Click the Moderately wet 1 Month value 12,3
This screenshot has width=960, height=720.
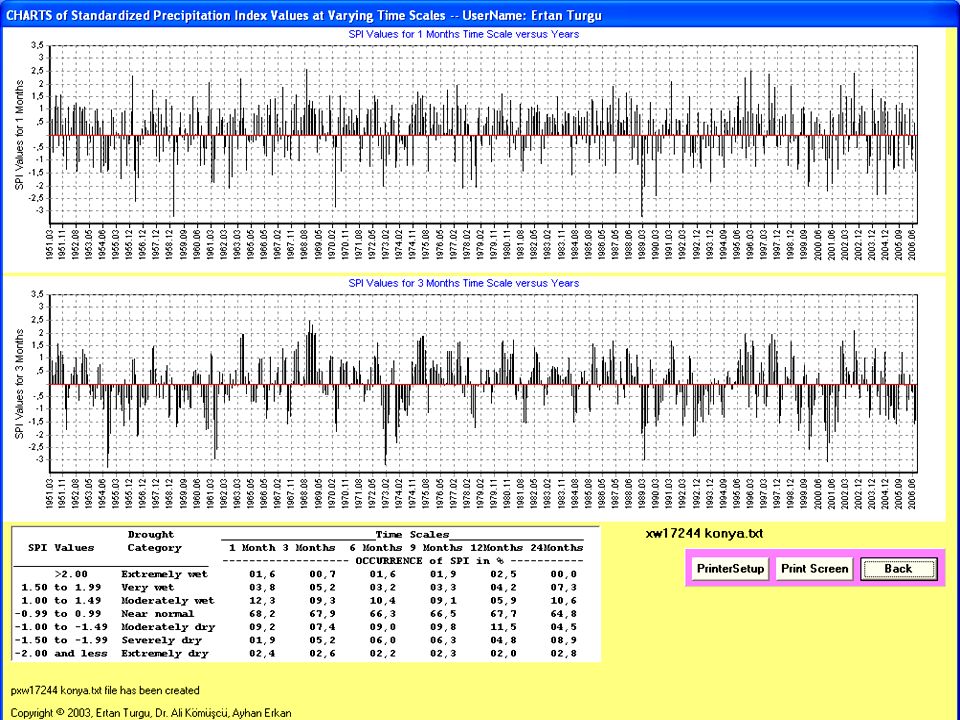pyautogui.click(x=262, y=600)
